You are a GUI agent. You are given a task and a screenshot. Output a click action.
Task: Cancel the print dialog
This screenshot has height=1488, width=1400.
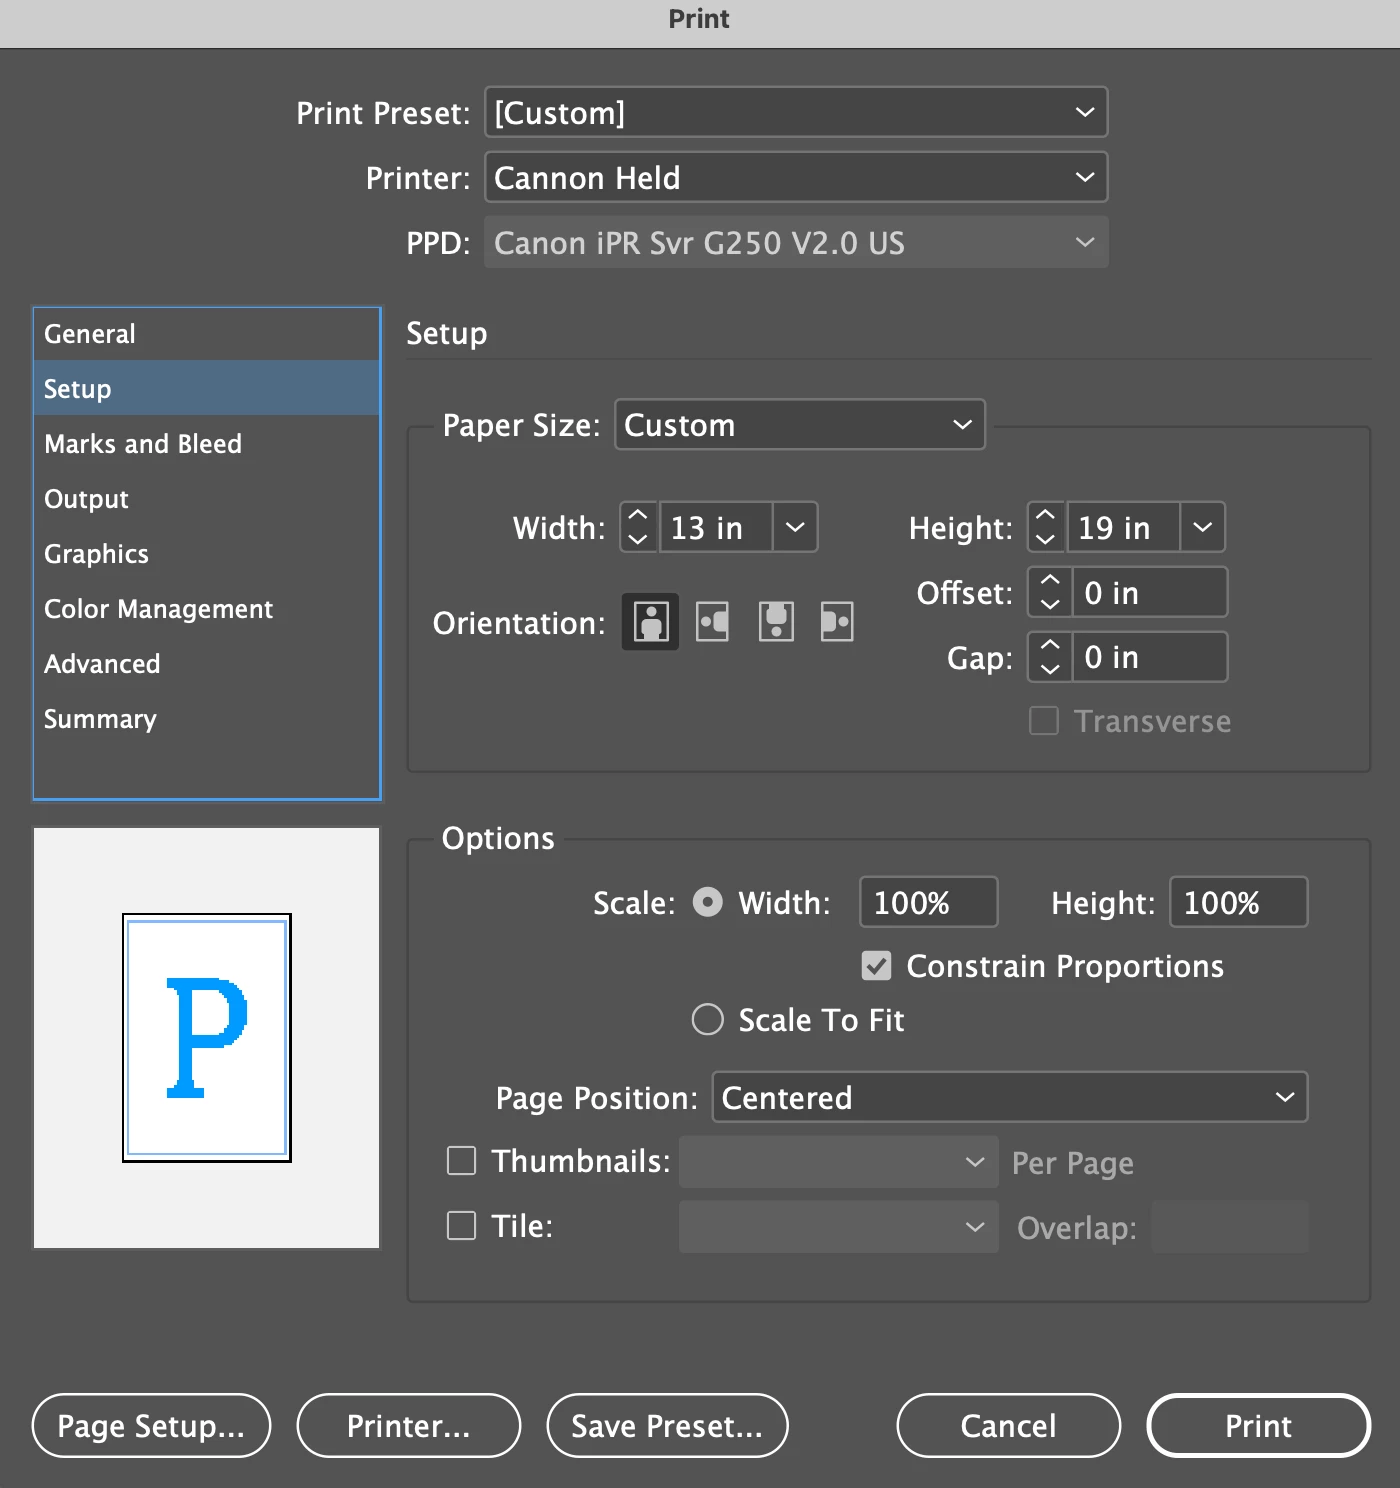(x=1008, y=1425)
